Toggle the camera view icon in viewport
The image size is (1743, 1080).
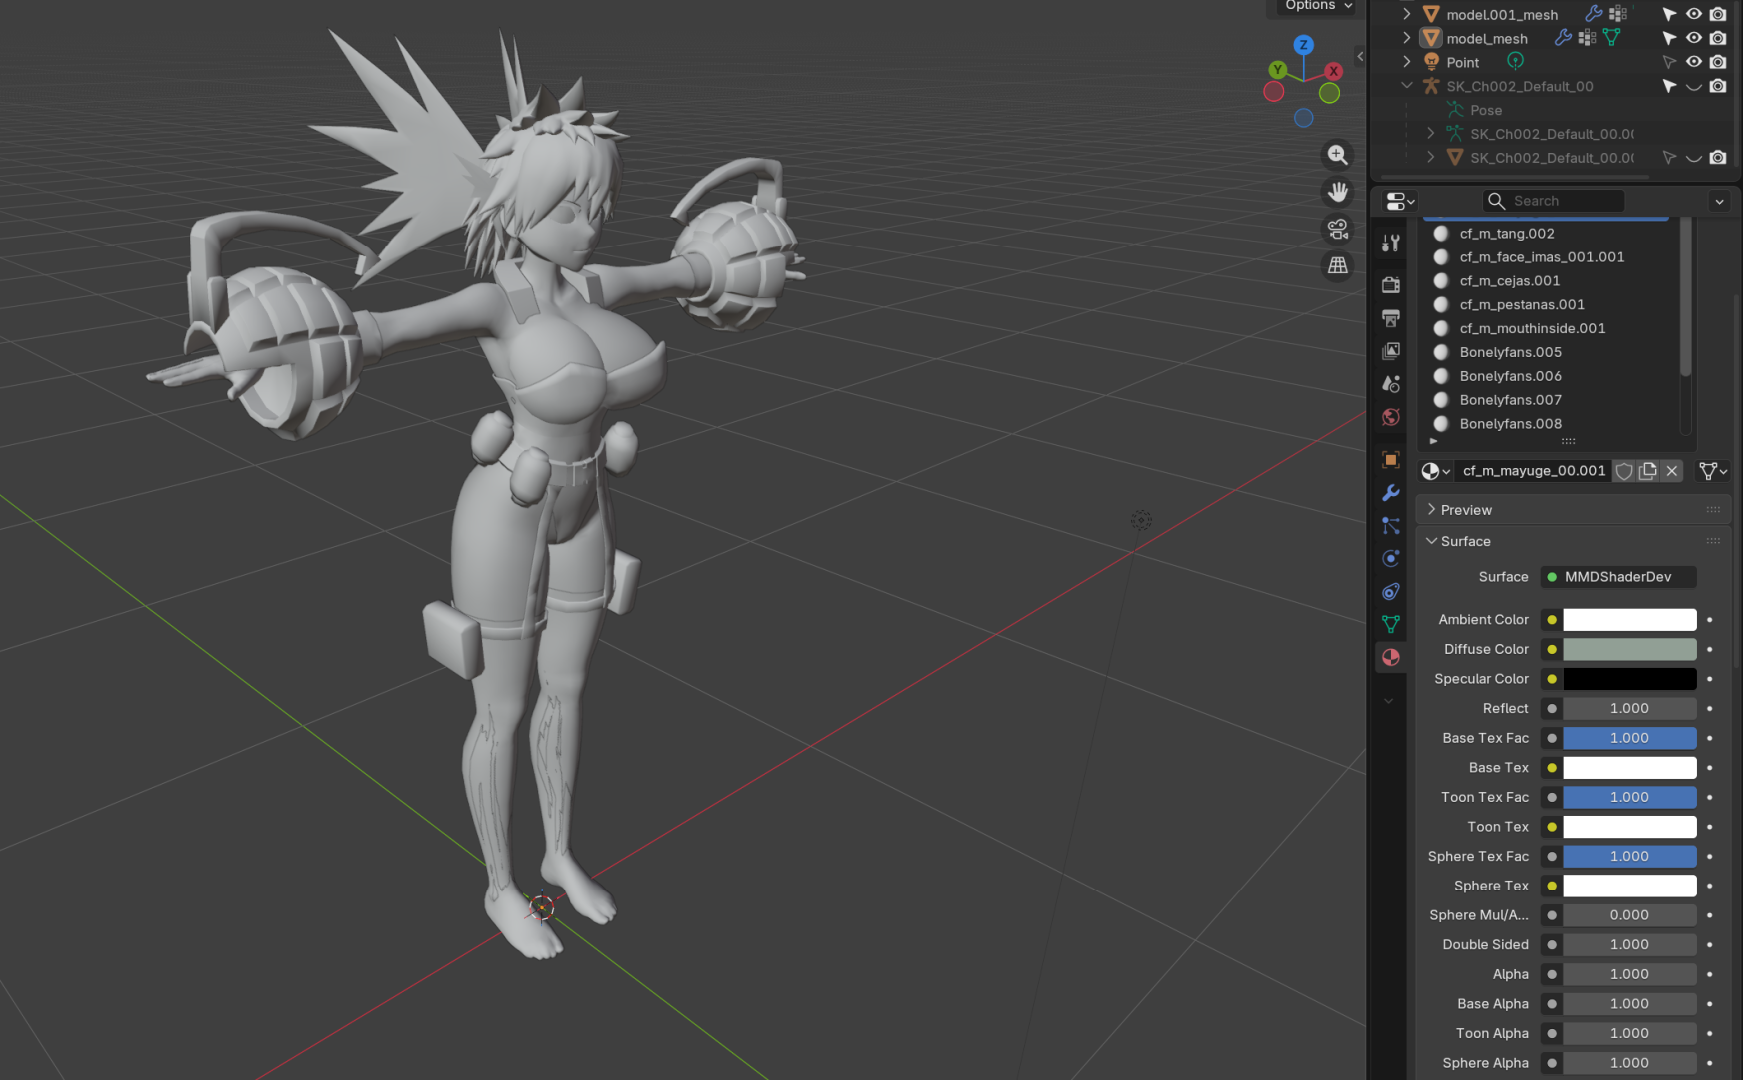(1337, 229)
